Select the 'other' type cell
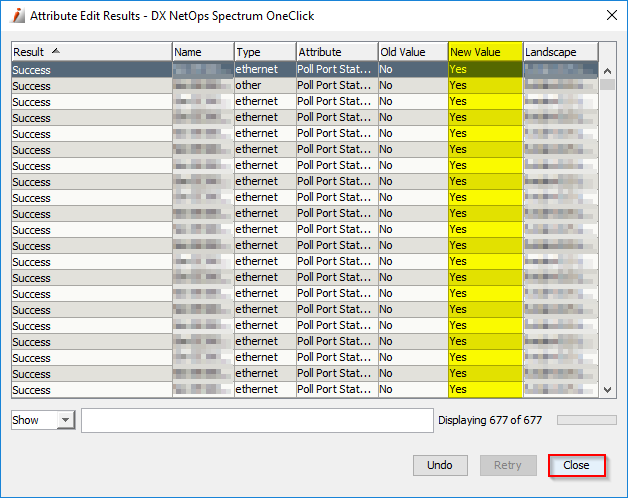 tap(265, 85)
